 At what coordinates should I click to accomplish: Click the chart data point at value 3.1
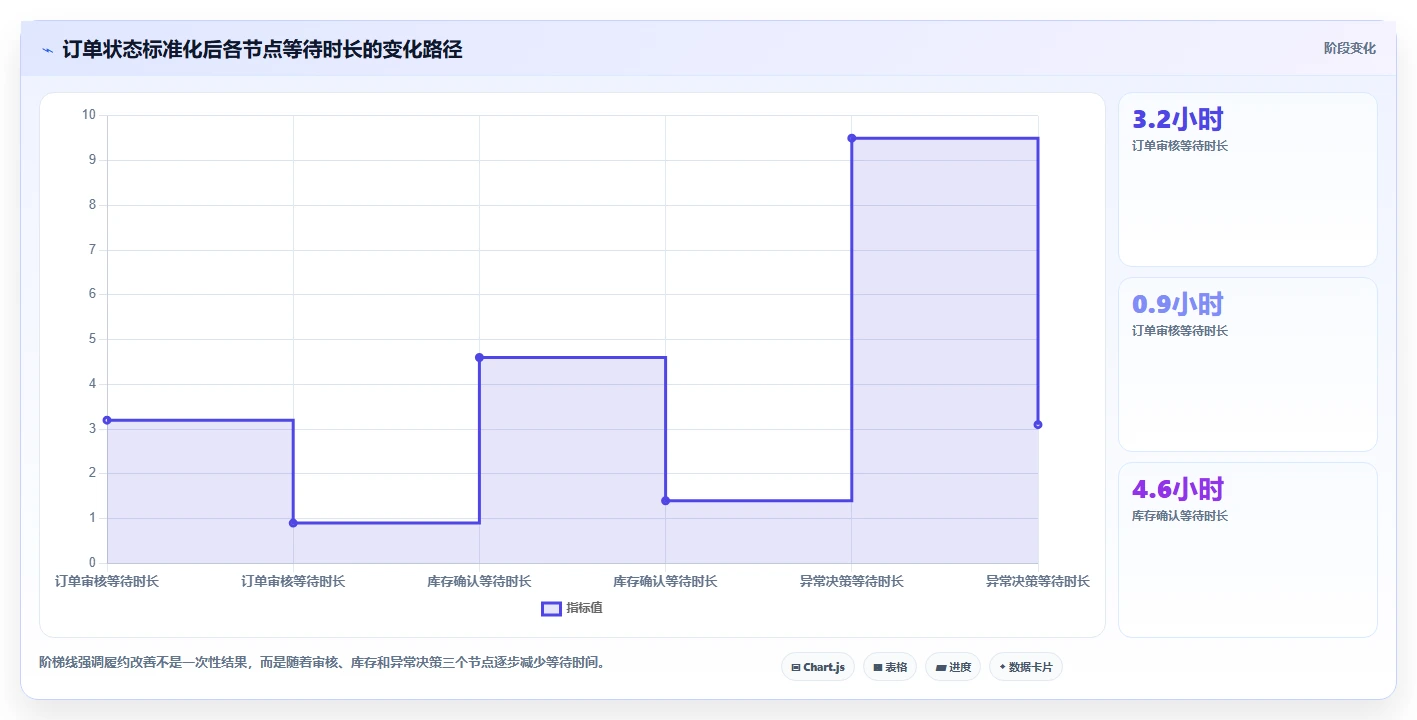[x=1038, y=425]
